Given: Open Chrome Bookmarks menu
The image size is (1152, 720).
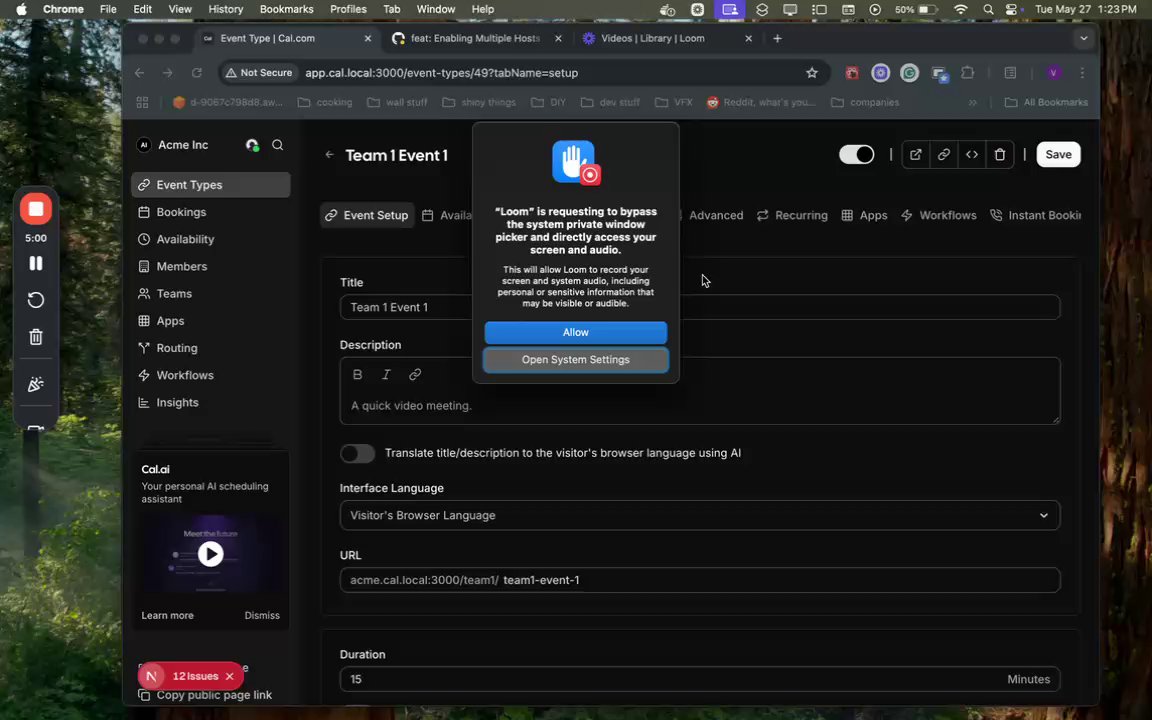Looking at the screenshot, I should [x=287, y=10].
